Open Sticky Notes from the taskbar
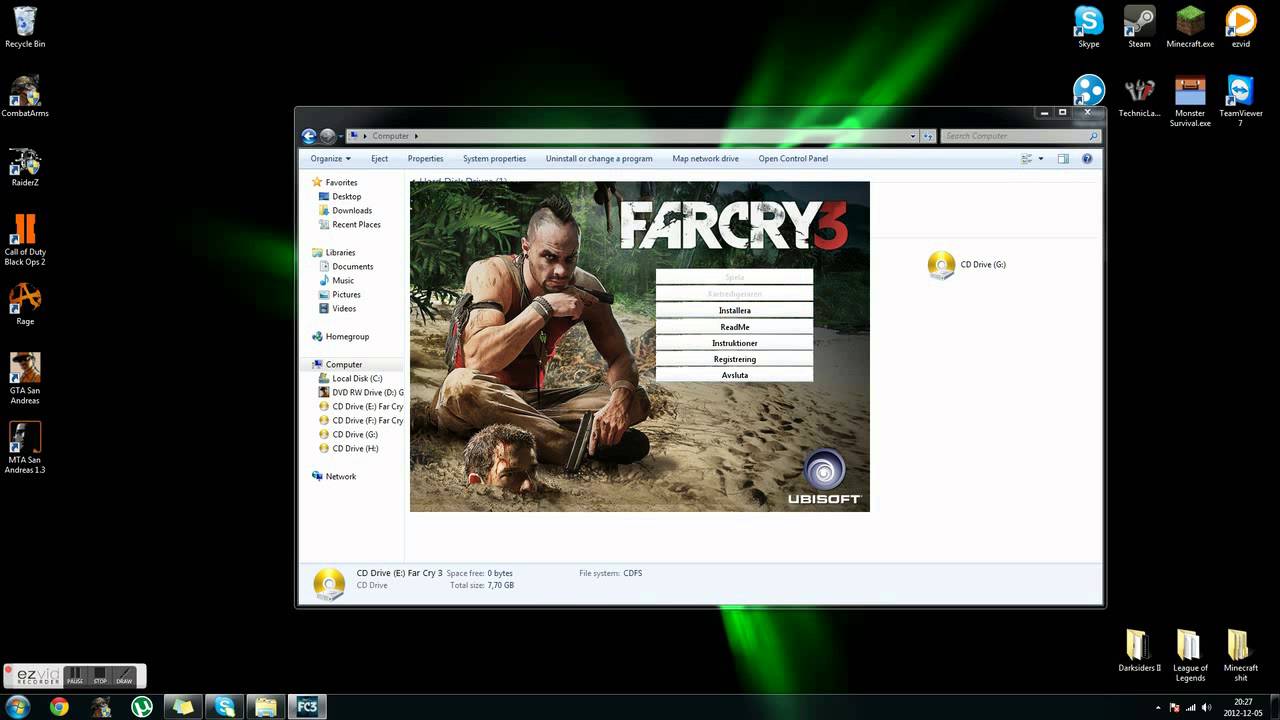This screenshot has width=1280, height=720. click(x=184, y=707)
